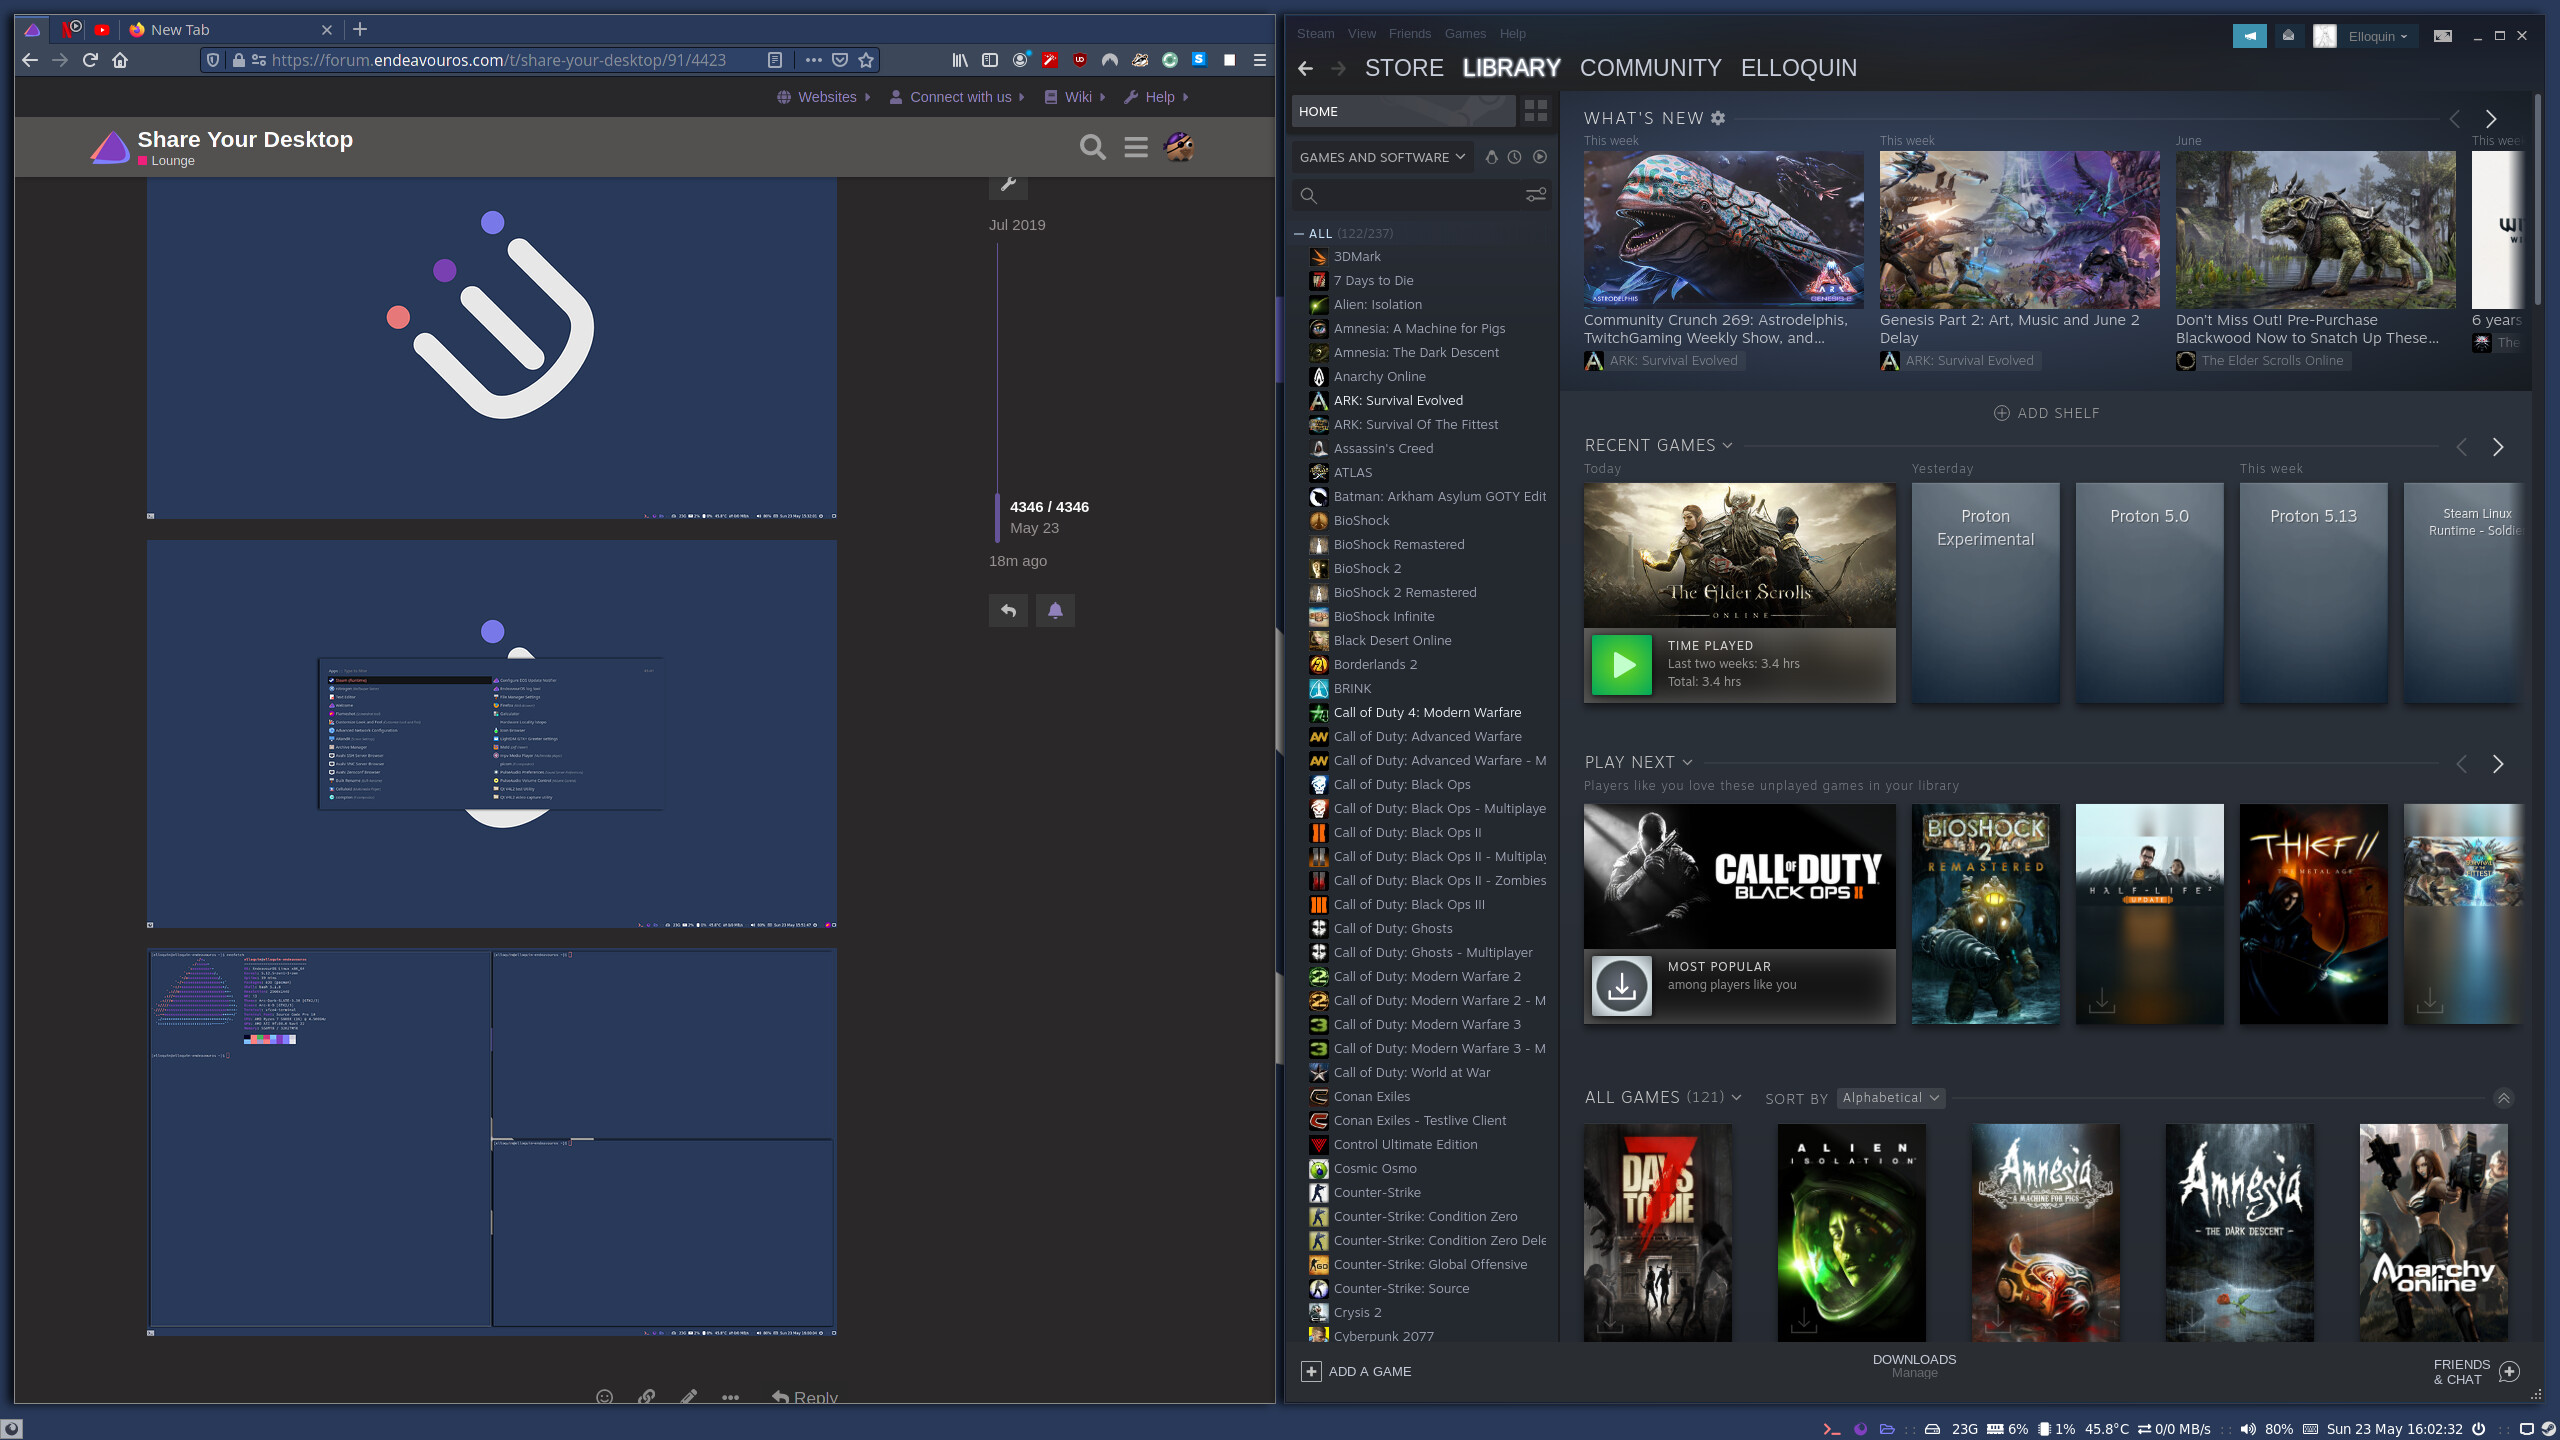2560x1440 pixels.
Task: Select ARK: Survival Evolved in library list
Action: point(1398,400)
